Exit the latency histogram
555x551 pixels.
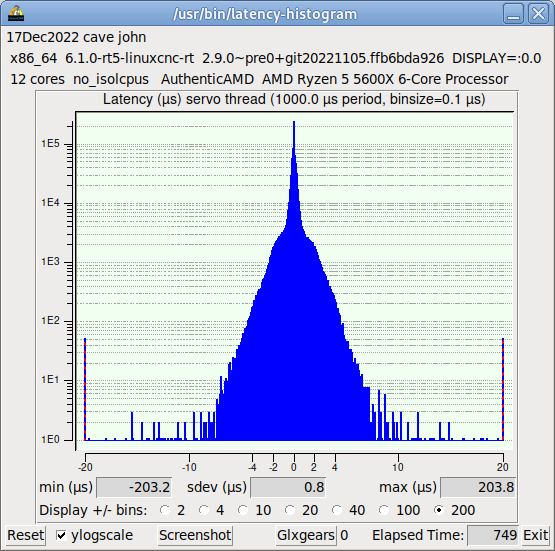536,535
